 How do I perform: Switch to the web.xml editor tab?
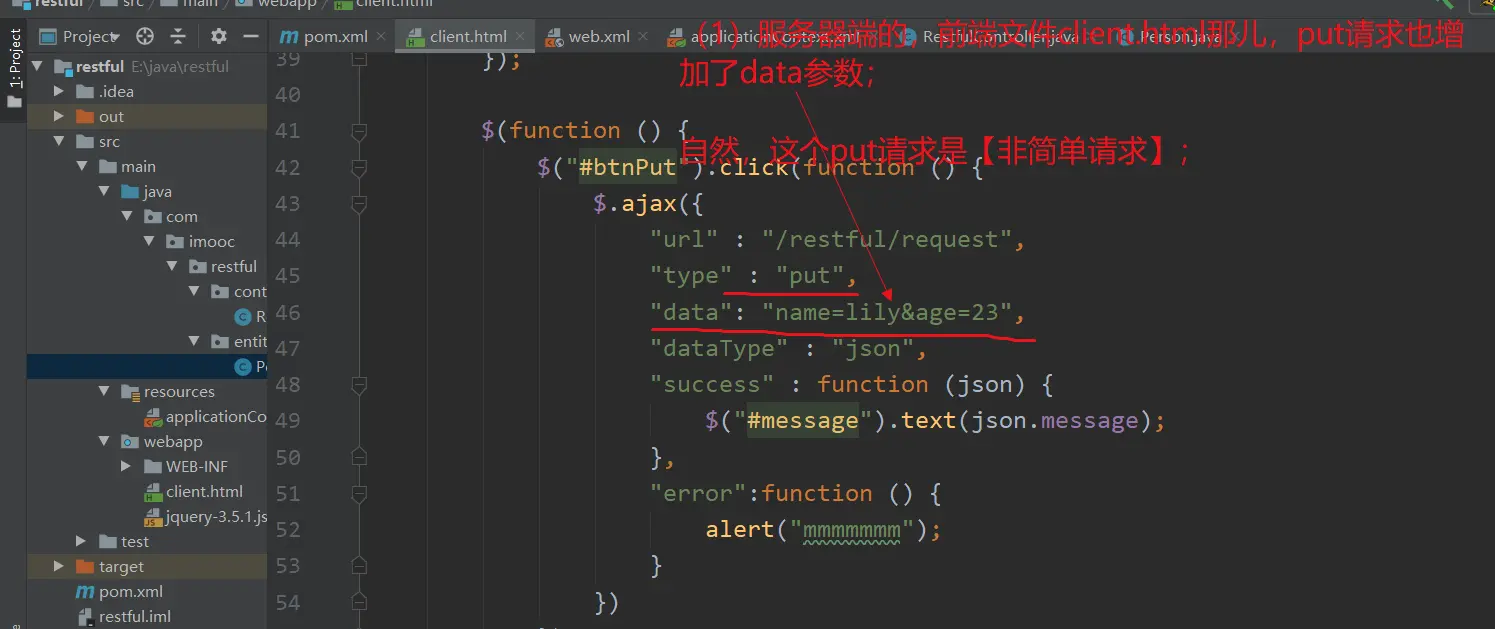coord(599,36)
